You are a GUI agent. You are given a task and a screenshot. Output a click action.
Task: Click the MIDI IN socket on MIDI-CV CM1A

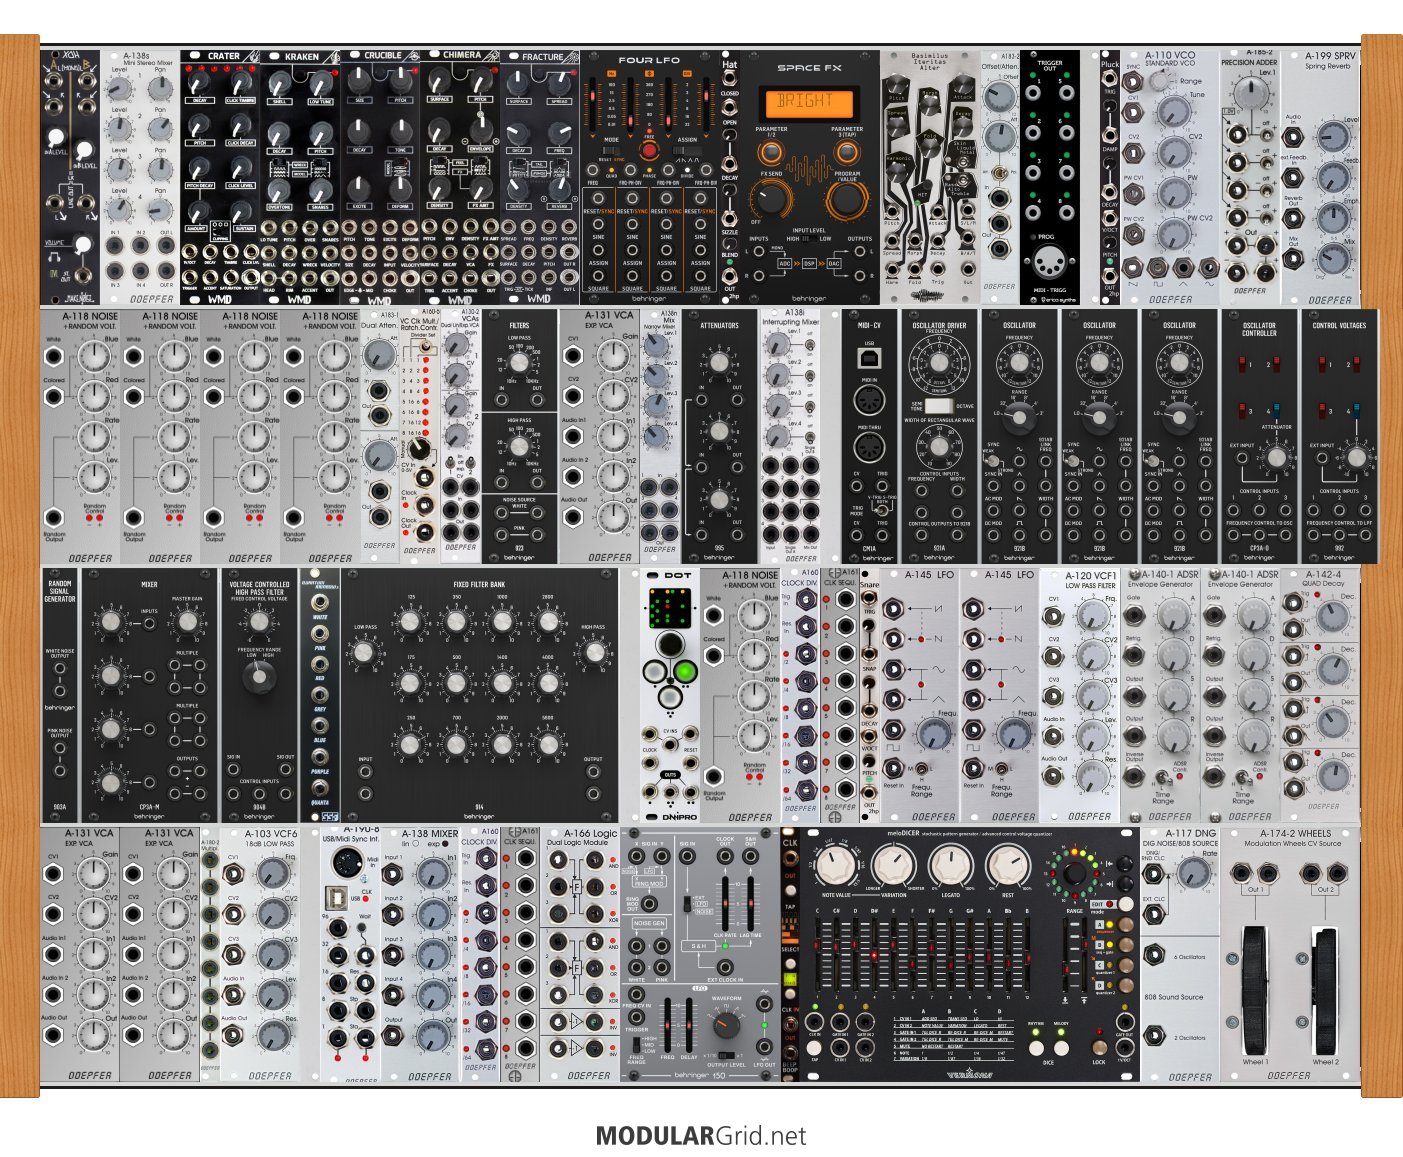pyautogui.click(x=869, y=401)
